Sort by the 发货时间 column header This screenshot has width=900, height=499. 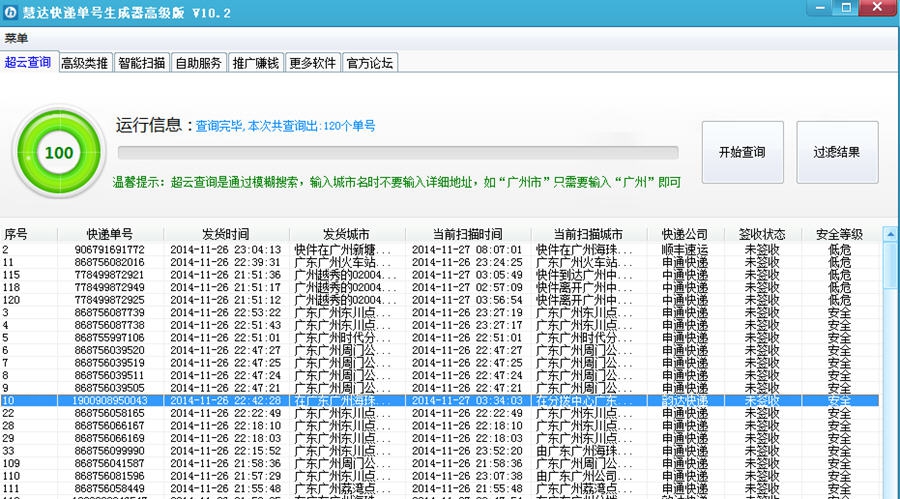click(225, 234)
